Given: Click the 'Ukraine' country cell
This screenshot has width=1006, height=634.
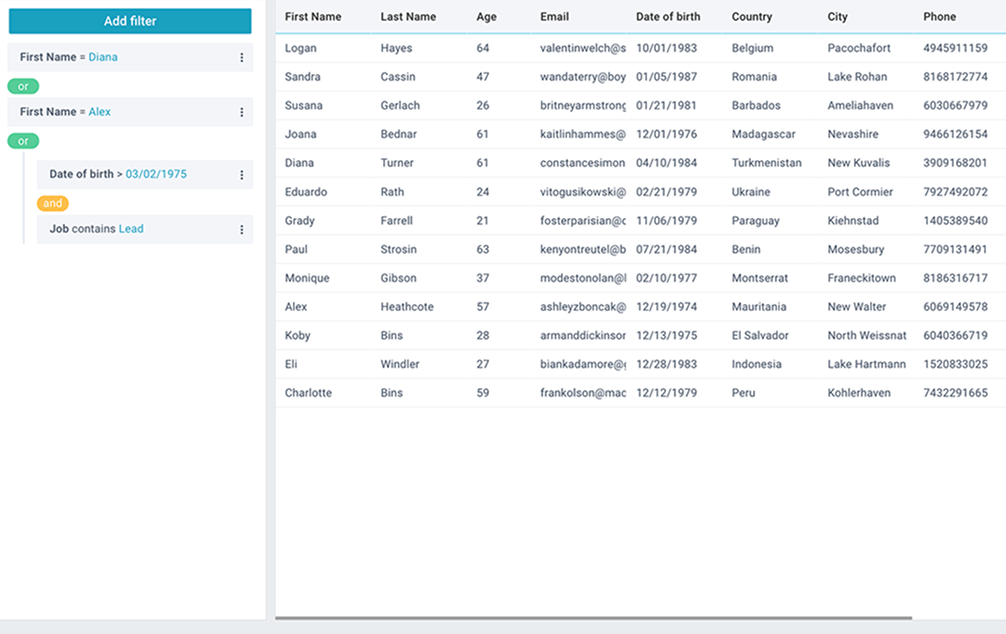Looking at the screenshot, I should pos(751,192).
